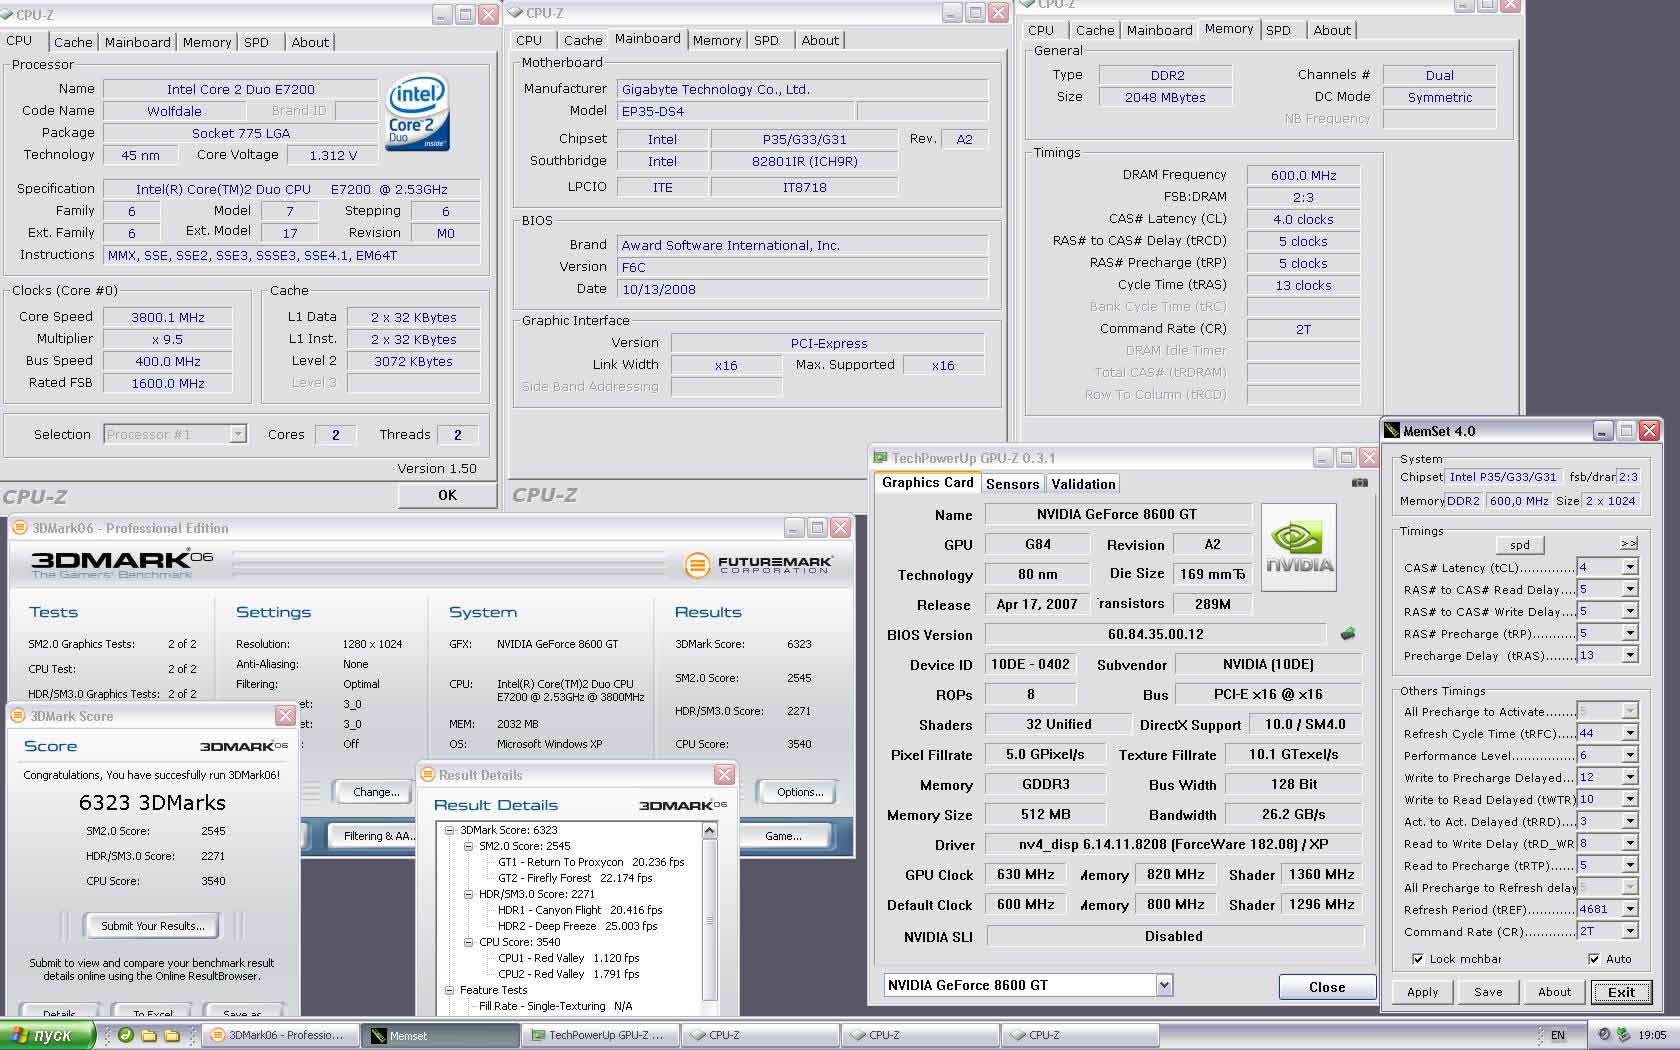The image size is (1680, 1050).
Task: Click 3DMark06 window title bar icon
Action: 18,528
